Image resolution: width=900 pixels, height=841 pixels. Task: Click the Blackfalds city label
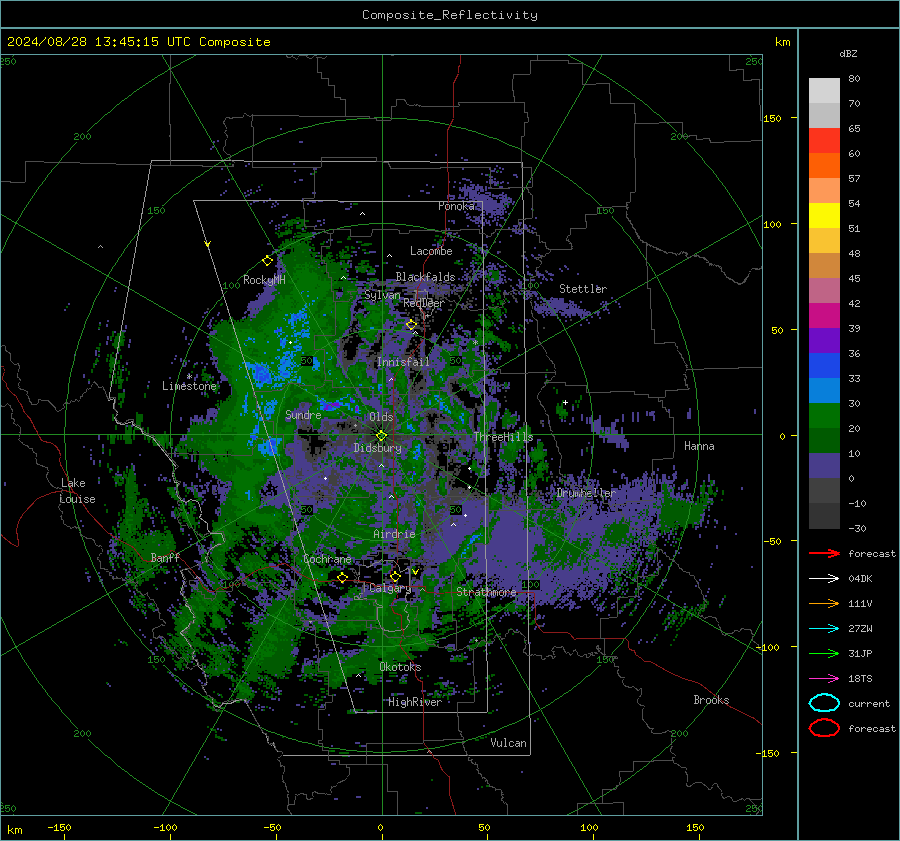tap(425, 277)
